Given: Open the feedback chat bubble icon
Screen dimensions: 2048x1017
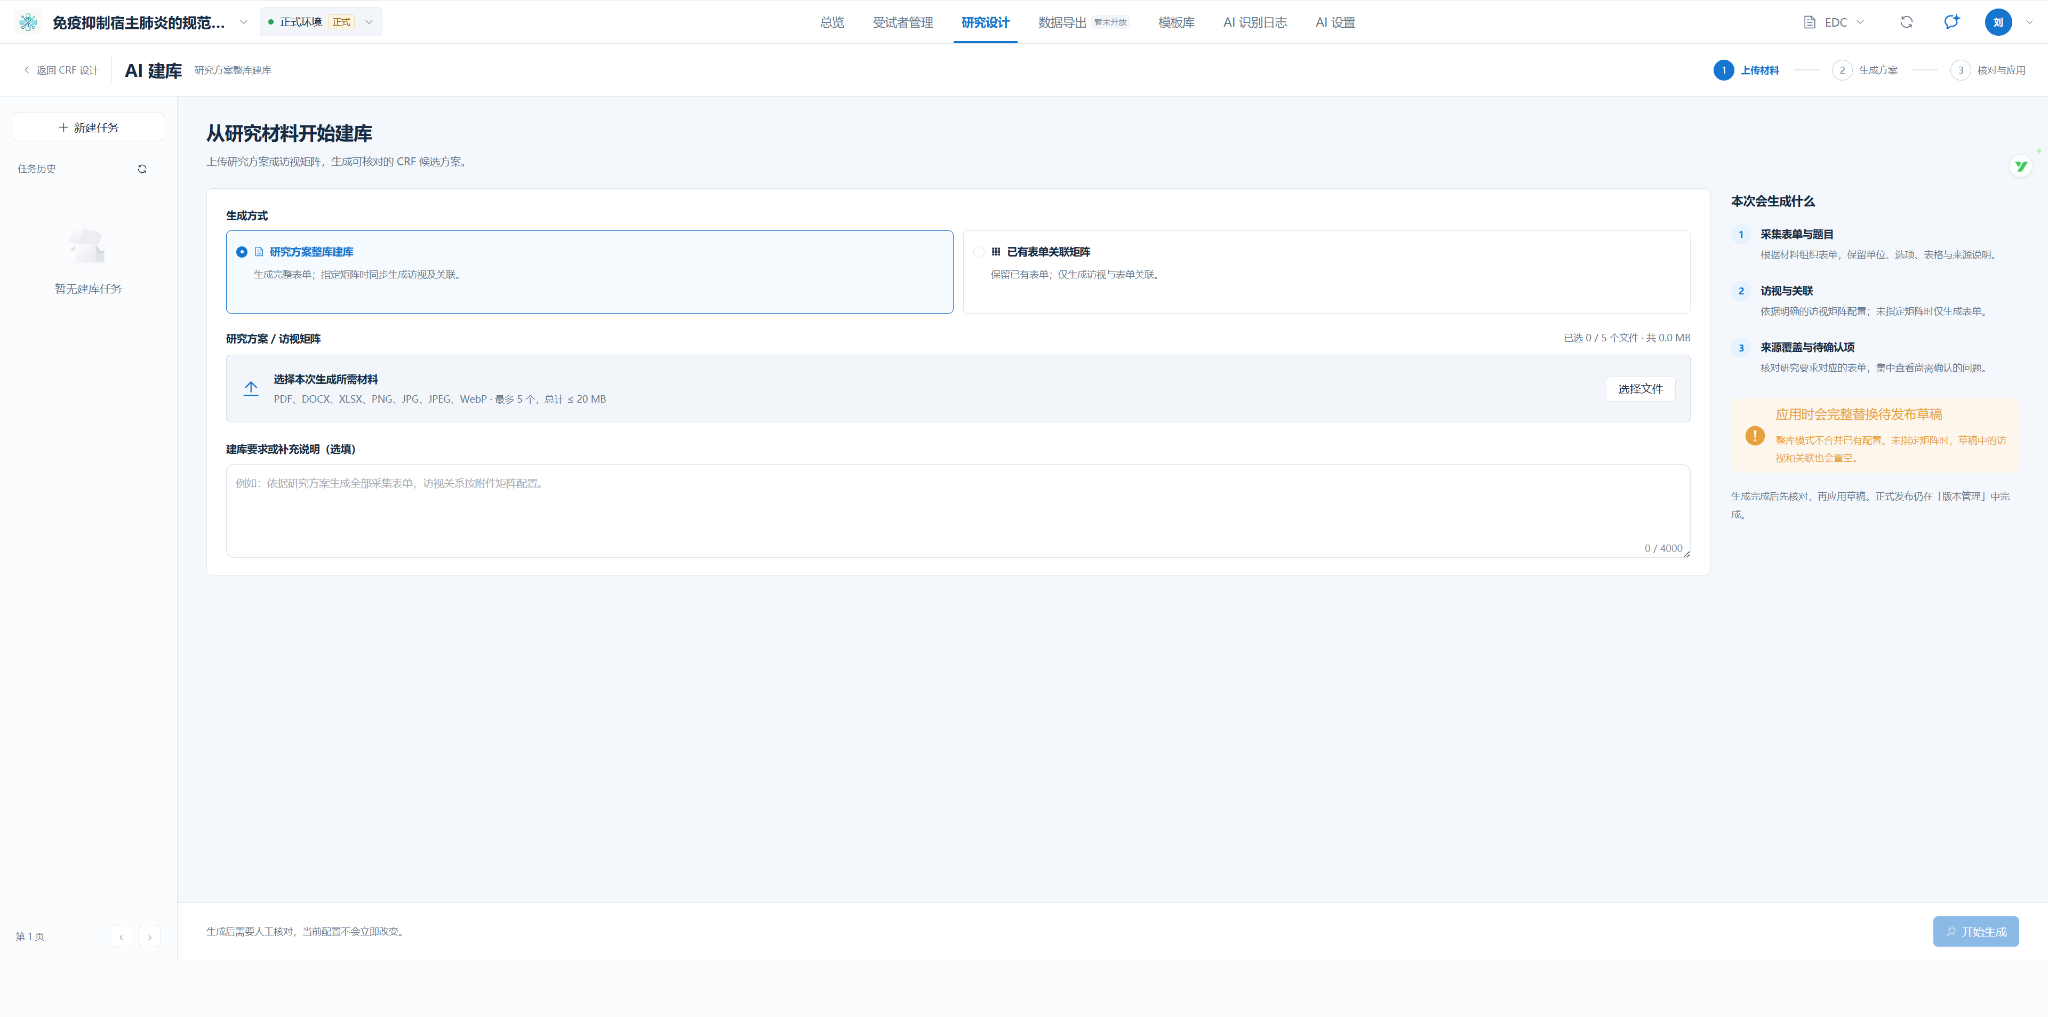Looking at the screenshot, I should [1951, 22].
